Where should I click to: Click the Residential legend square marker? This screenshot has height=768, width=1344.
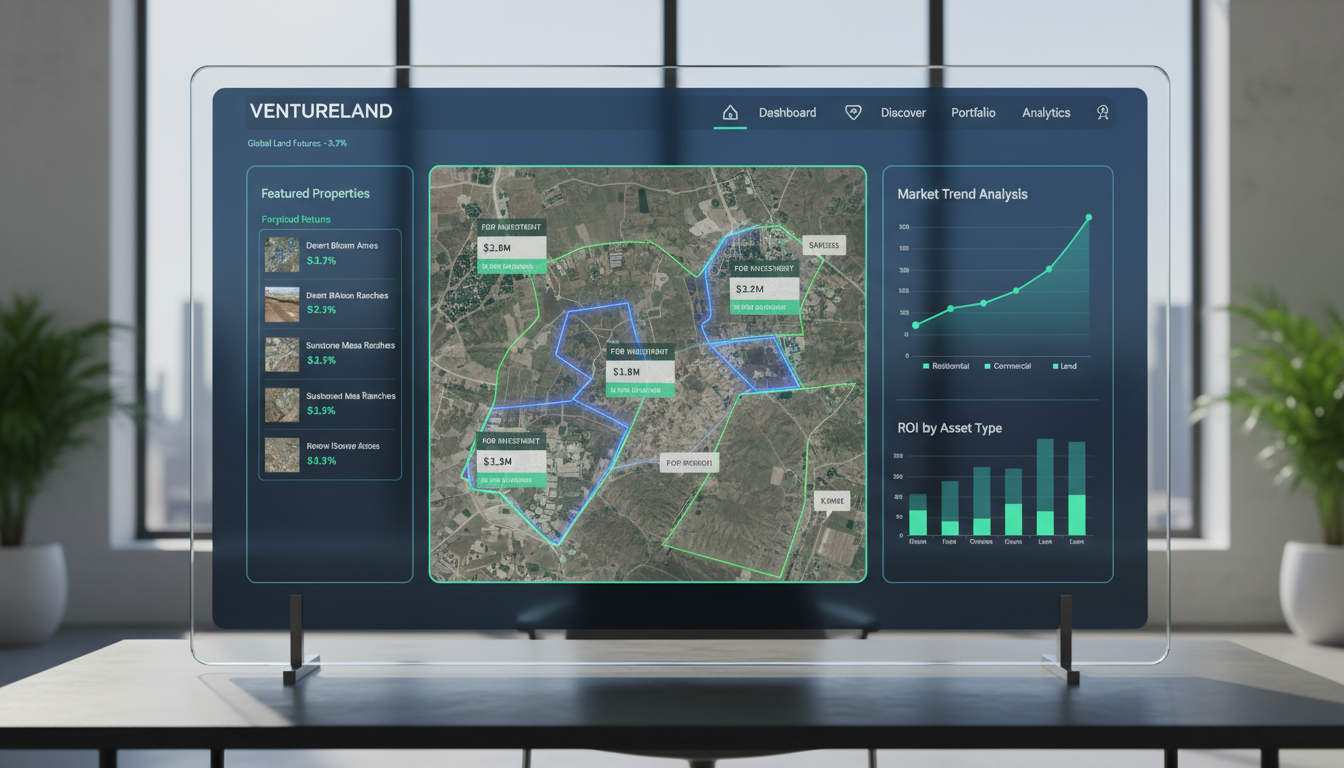coord(926,367)
